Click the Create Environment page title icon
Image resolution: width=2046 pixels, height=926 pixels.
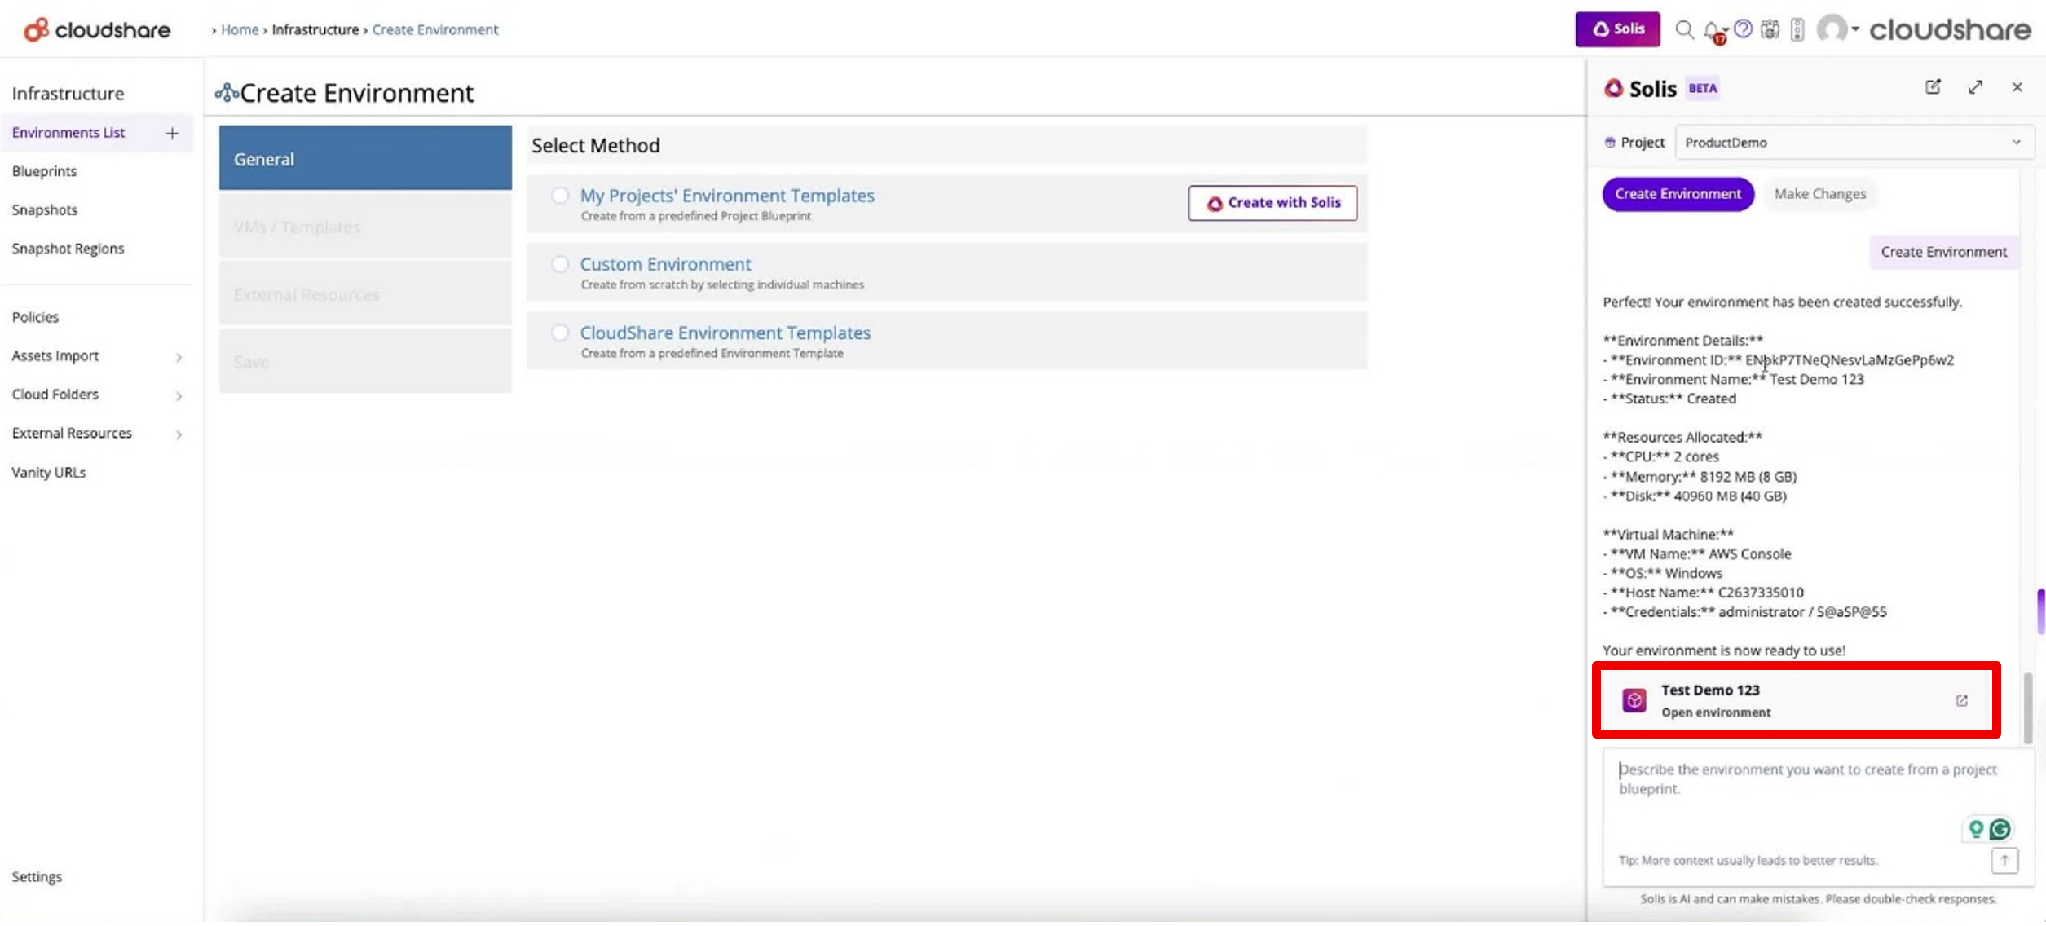coord(226,93)
